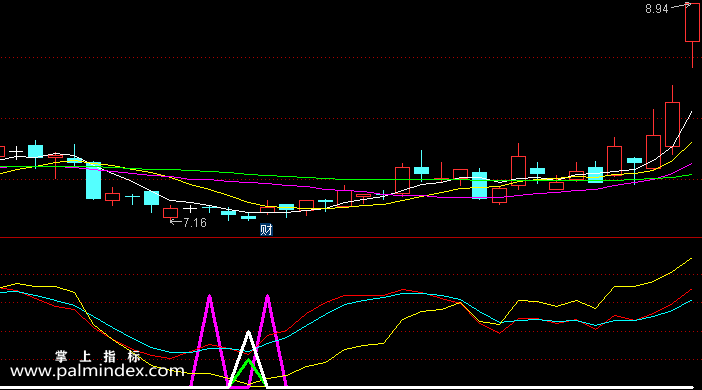Click the second magenta spike peak in indicator
This screenshot has height=390, width=702.
coord(267,297)
